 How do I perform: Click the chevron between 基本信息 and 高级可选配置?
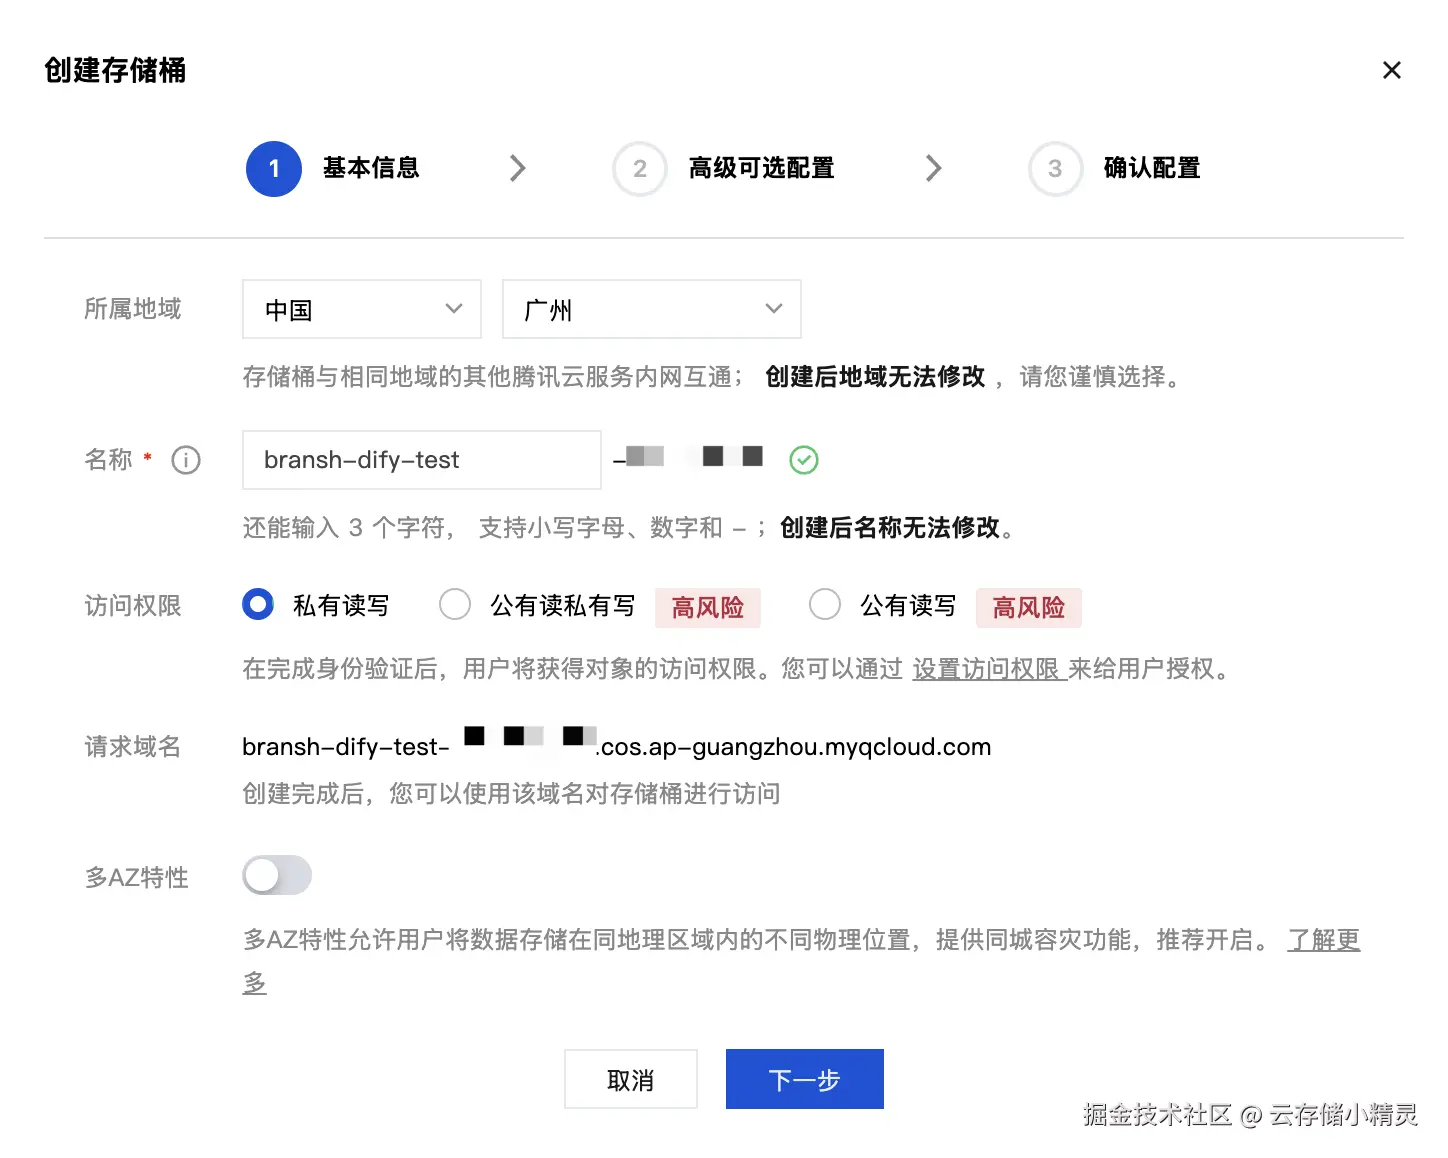517,168
